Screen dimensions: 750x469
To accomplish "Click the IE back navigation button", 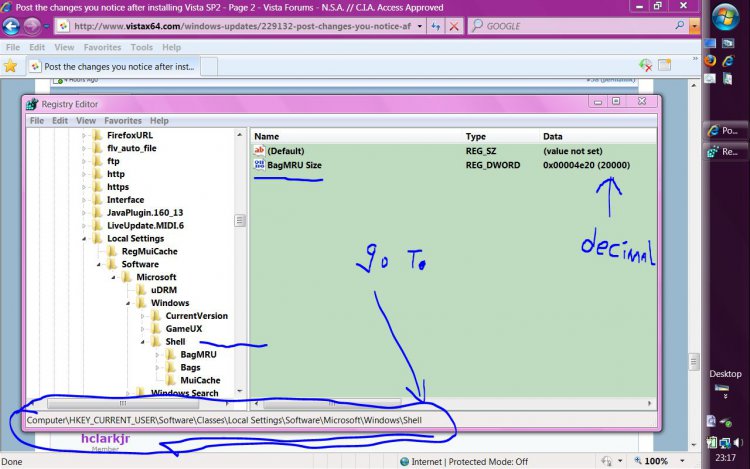I will [x=12, y=26].
